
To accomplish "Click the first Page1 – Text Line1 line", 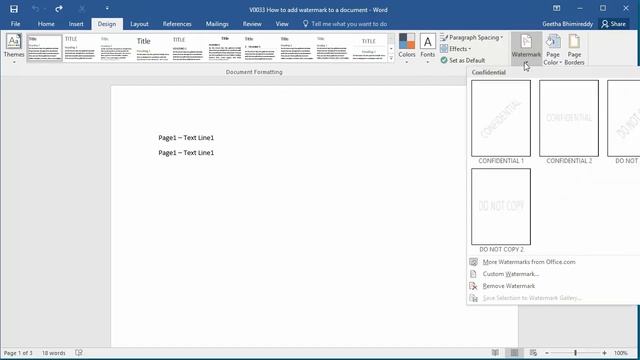I will point(186,138).
